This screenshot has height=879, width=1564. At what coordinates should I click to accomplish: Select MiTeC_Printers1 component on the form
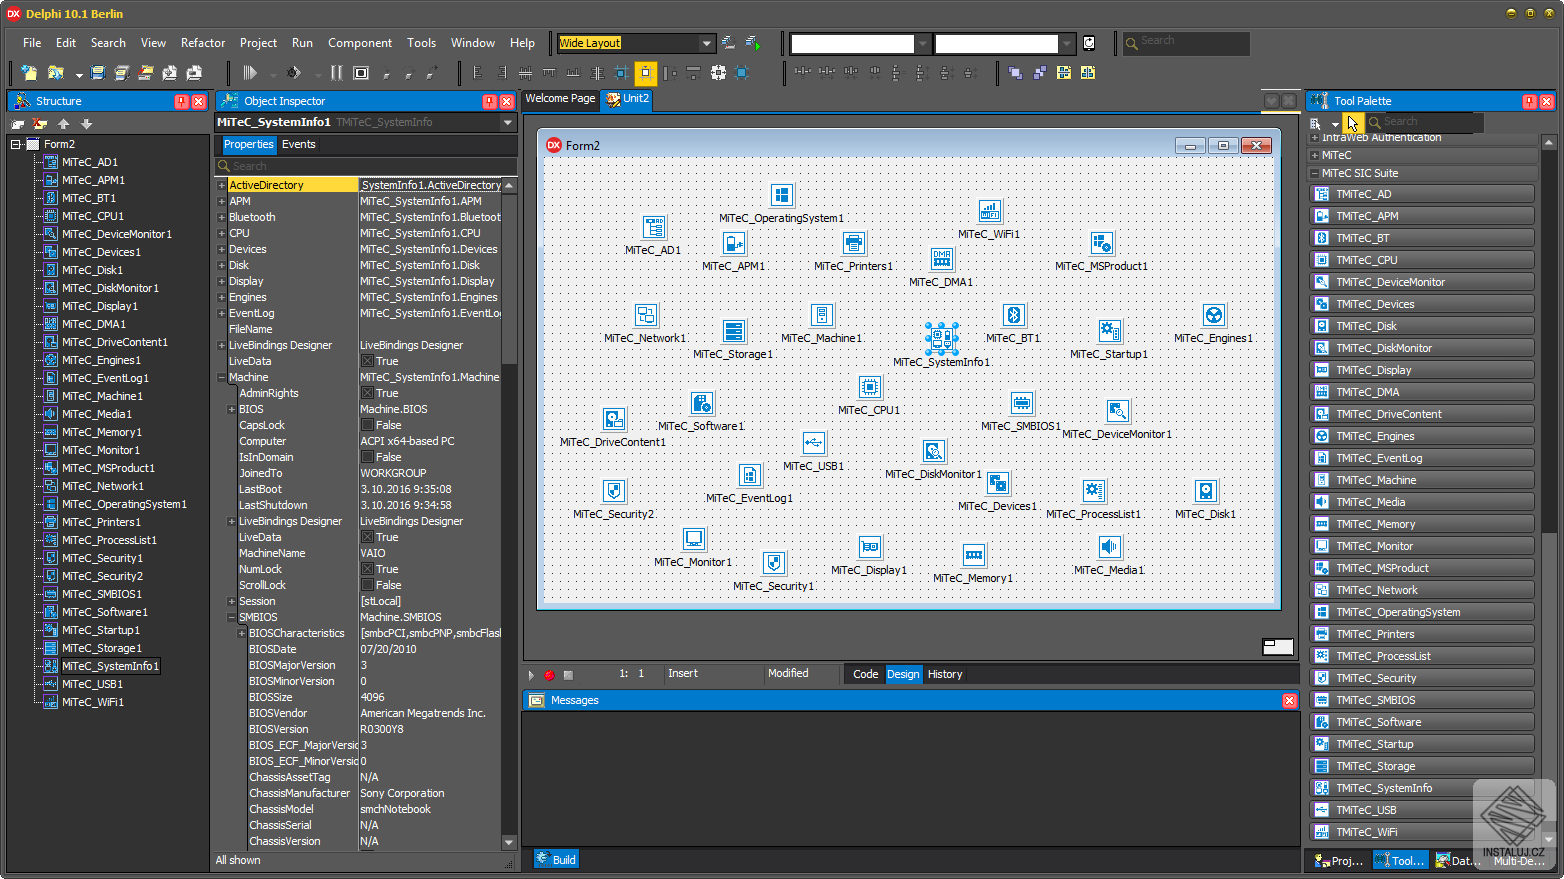coord(853,243)
